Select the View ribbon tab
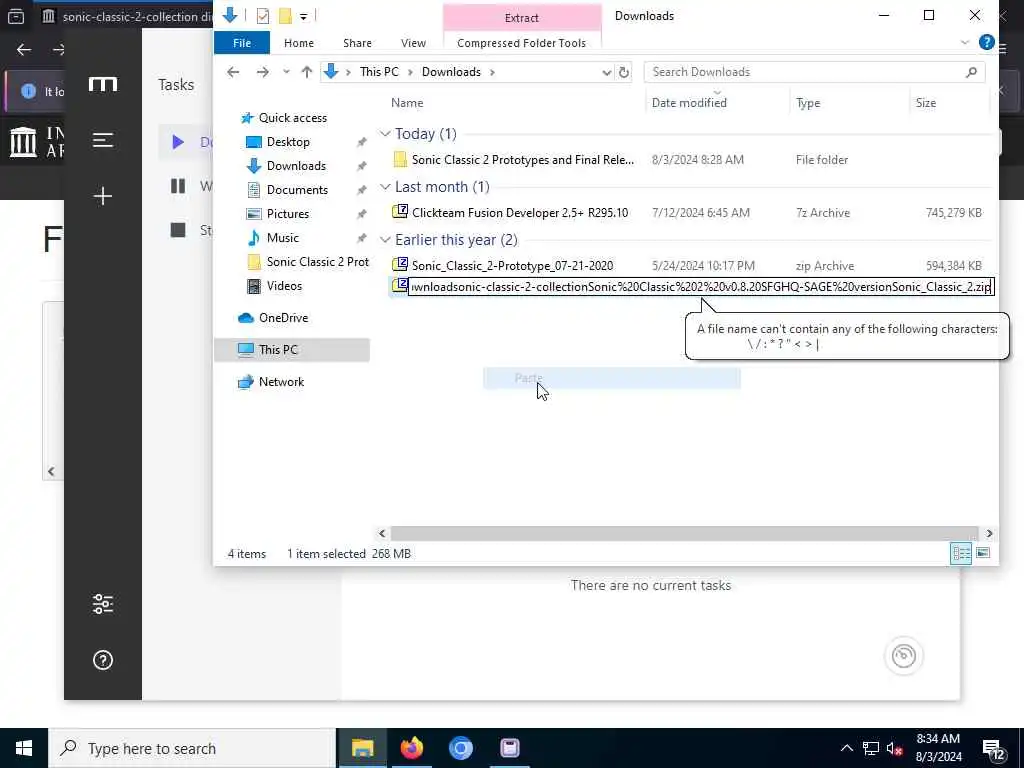1024x768 pixels. coord(413,43)
